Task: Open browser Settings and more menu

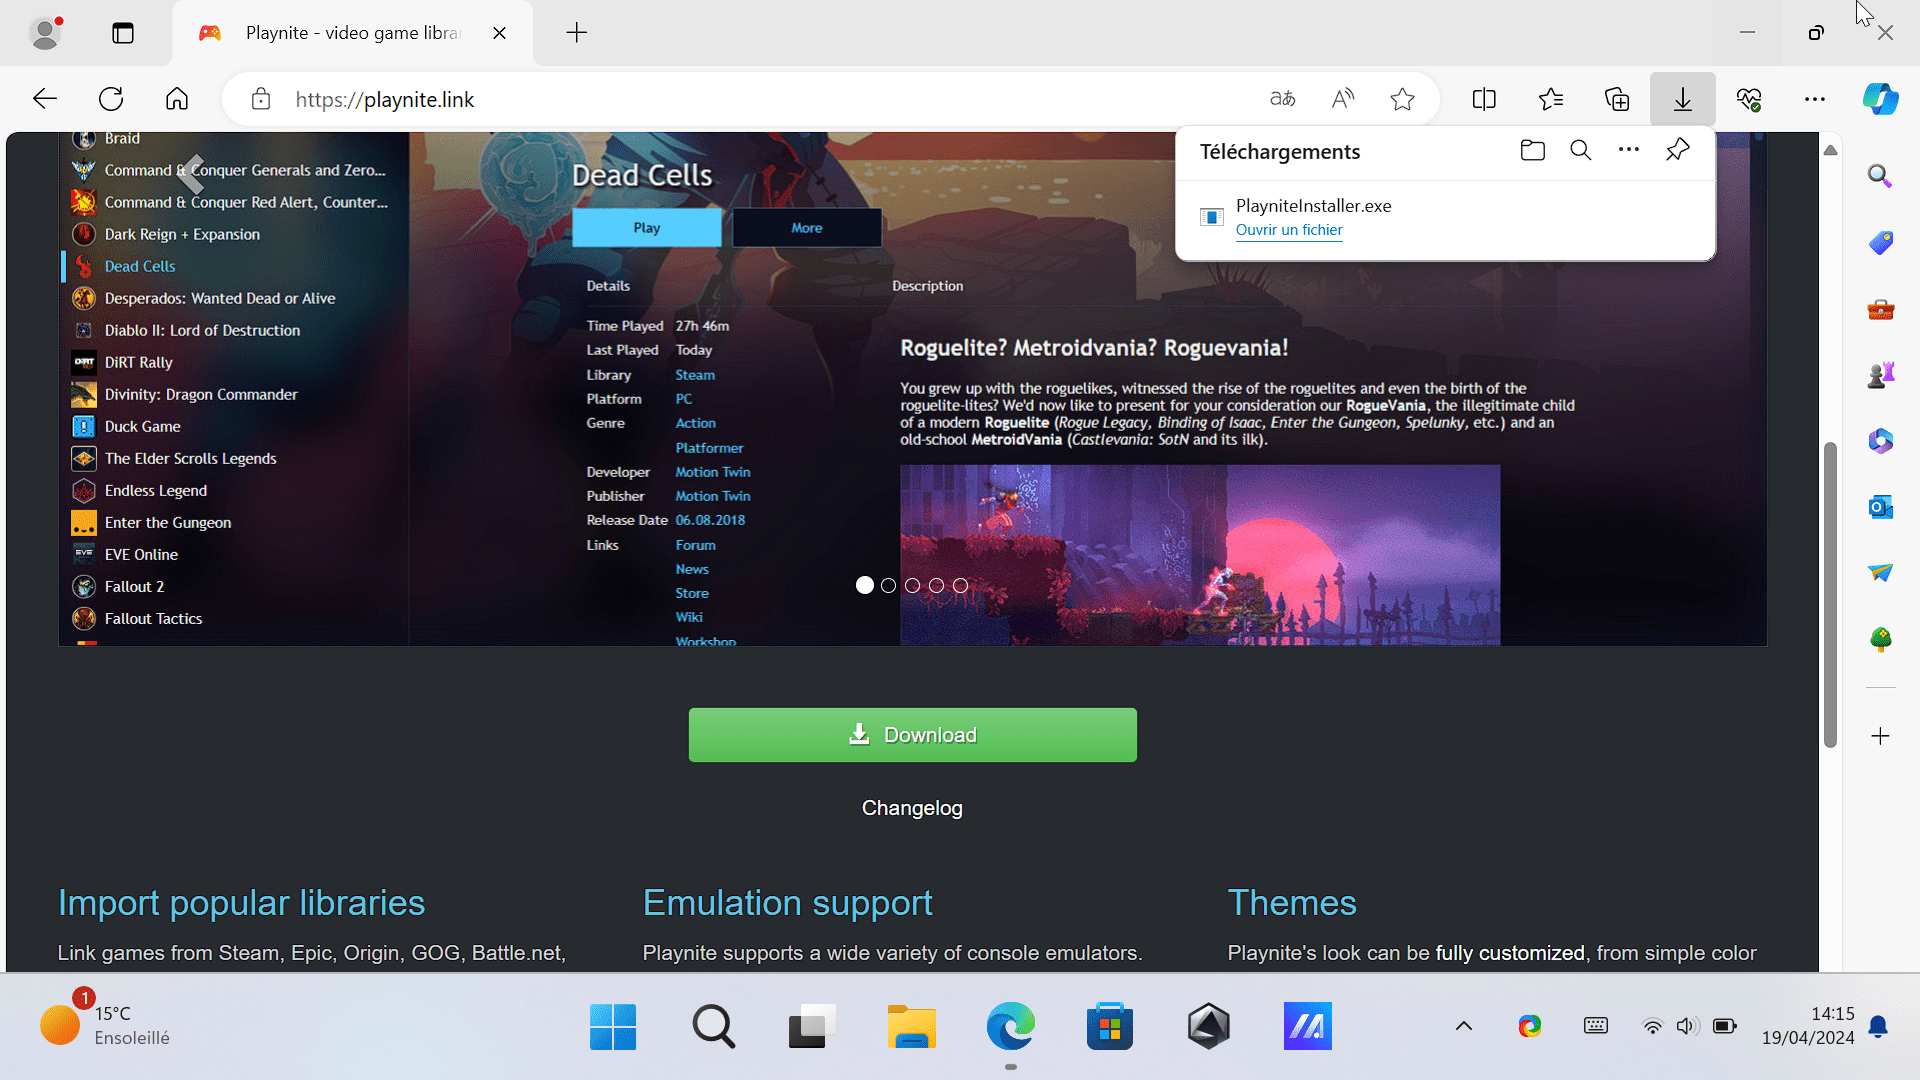Action: tap(1815, 99)
